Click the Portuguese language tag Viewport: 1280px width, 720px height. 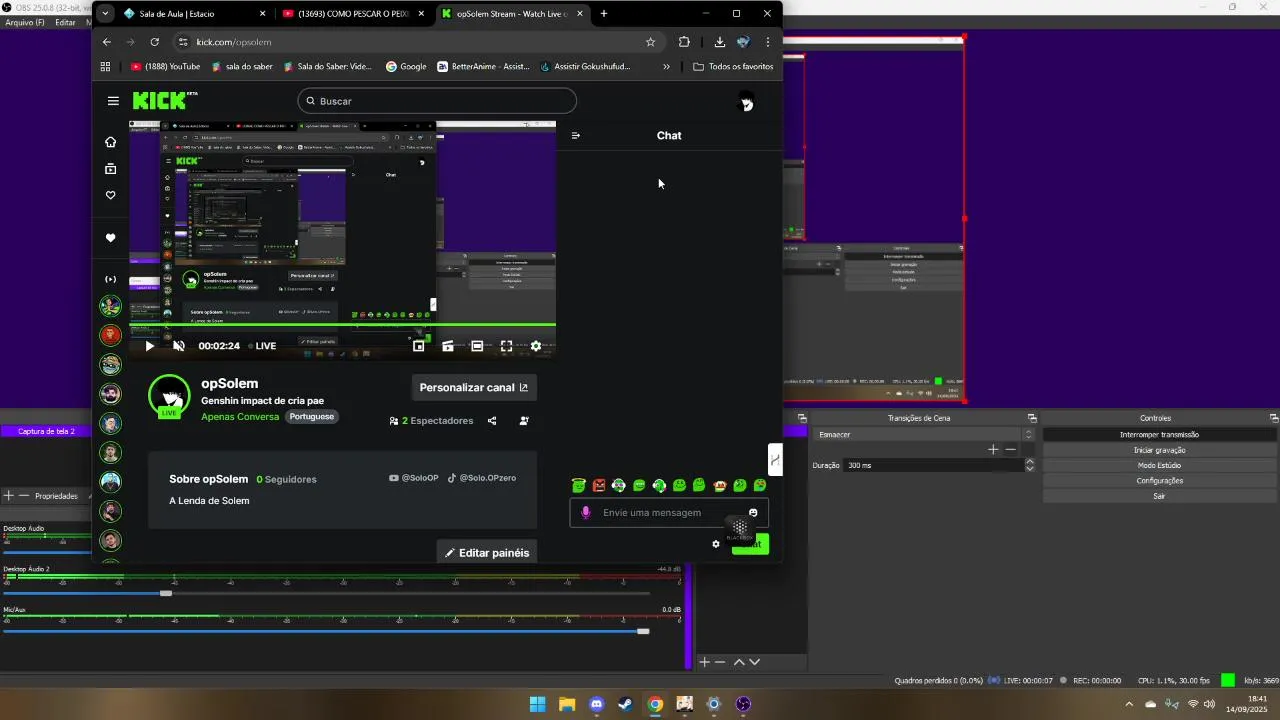[312, 416]
